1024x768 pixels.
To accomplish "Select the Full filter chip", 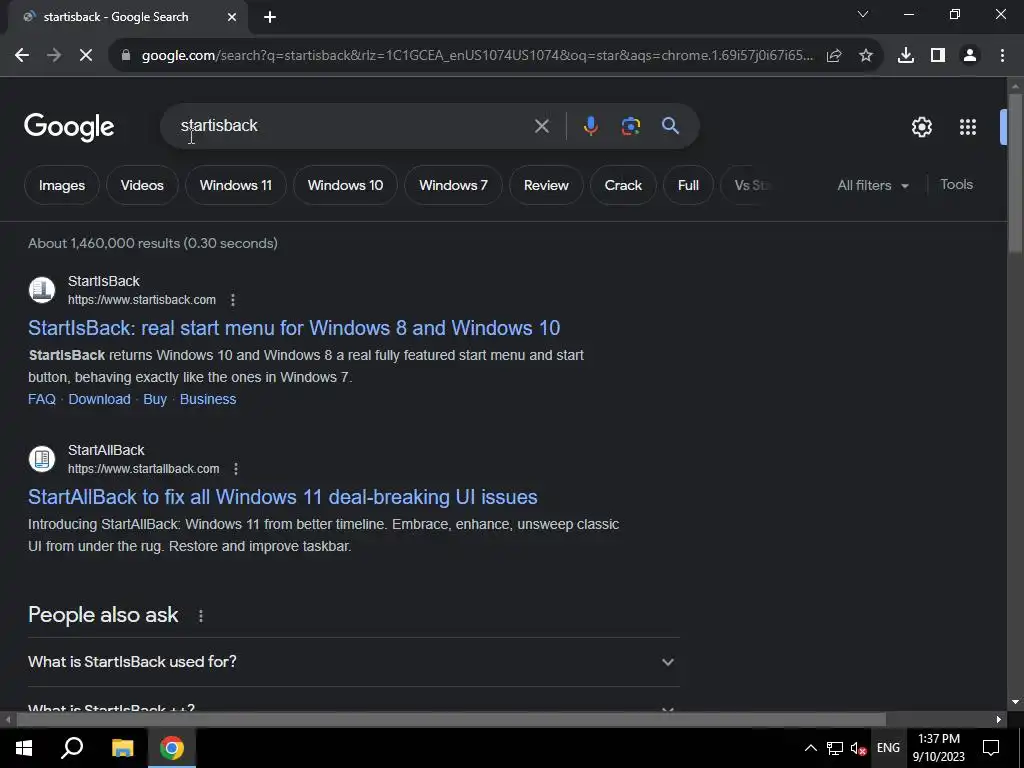I will coord(688,185).
